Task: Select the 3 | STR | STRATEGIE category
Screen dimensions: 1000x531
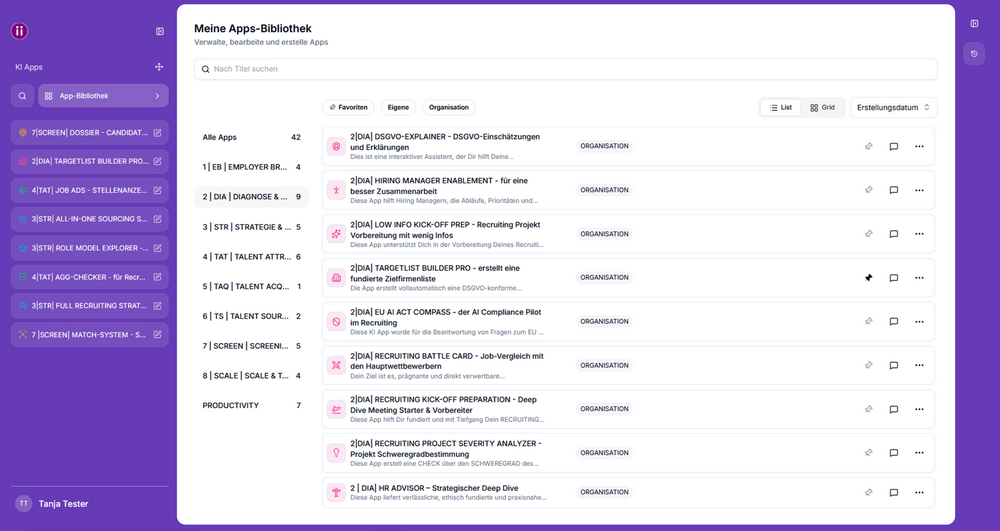Action: point(251,227)
